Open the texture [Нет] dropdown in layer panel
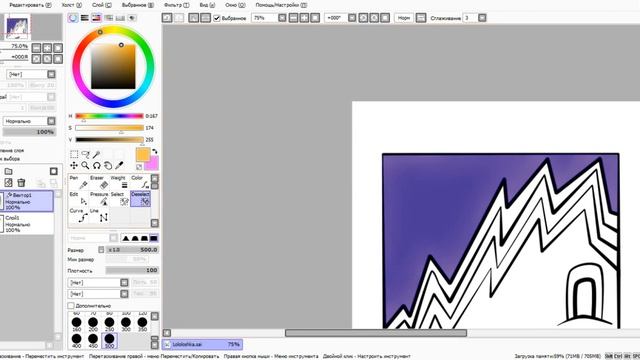This screenshot has width=640, height=360. point(51,74)
